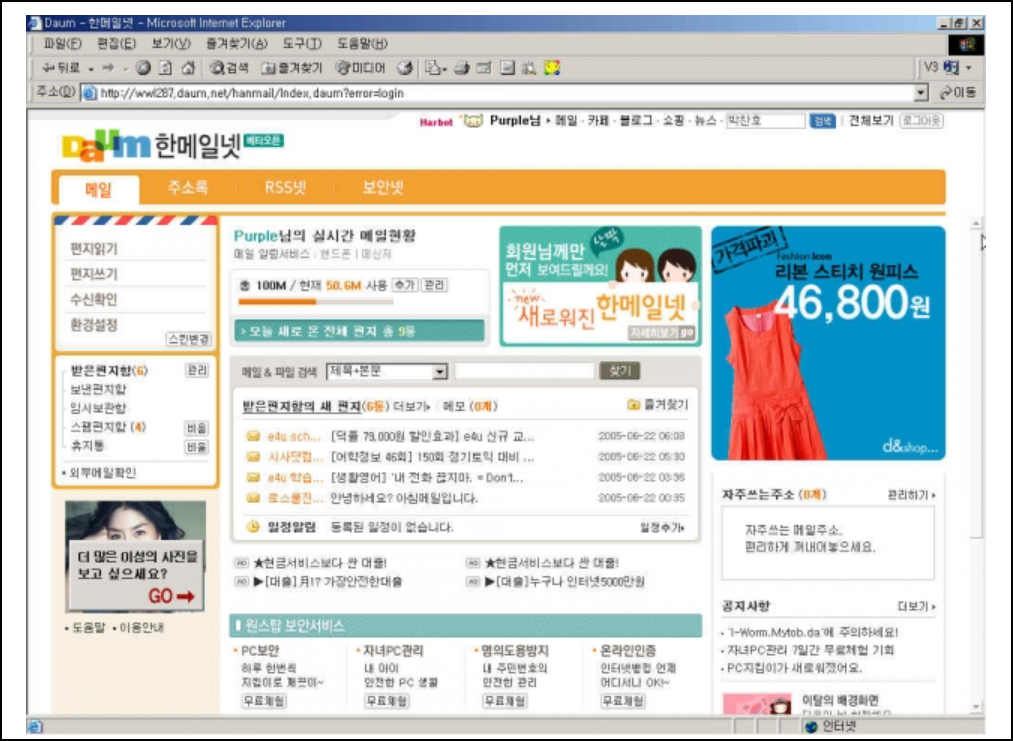Click envelope icon of 로스쿨전 mail
The width and height of the screenshot is (1013, 741).
(x=253, y=498)
